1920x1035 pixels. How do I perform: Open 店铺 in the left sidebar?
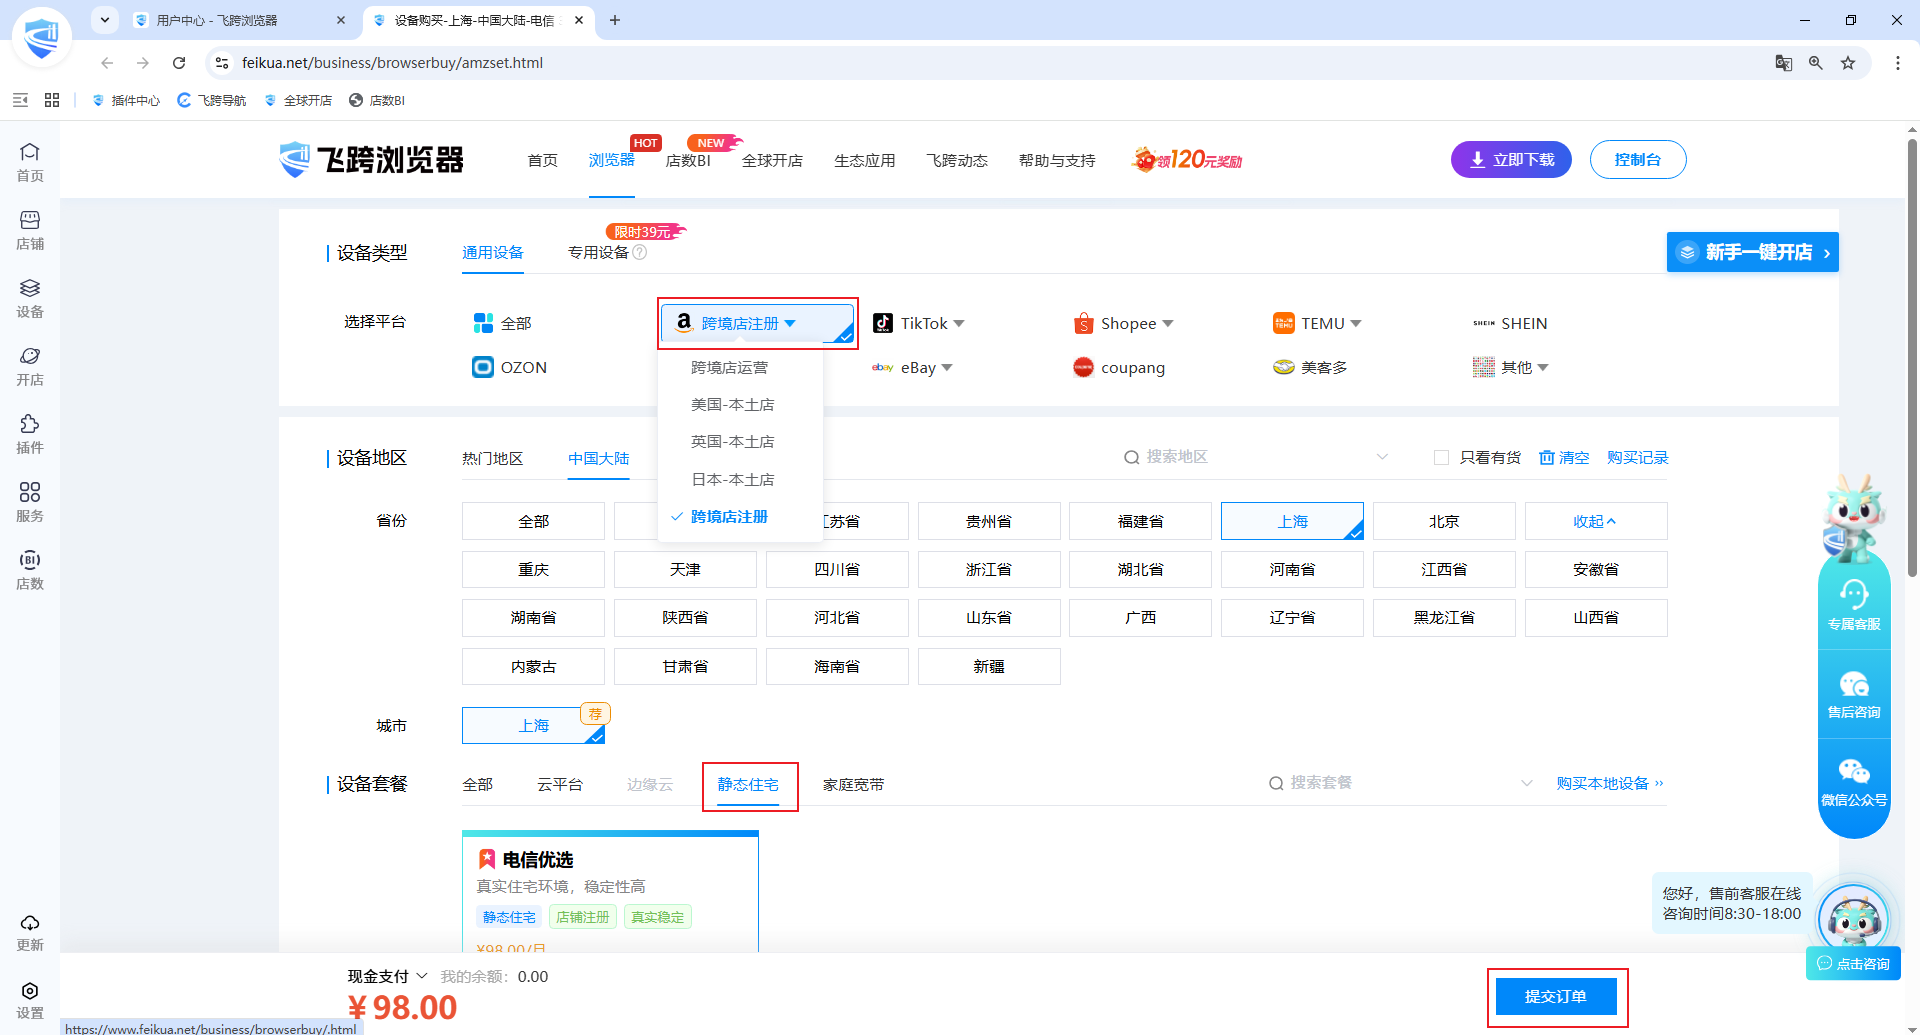[30, 230]
